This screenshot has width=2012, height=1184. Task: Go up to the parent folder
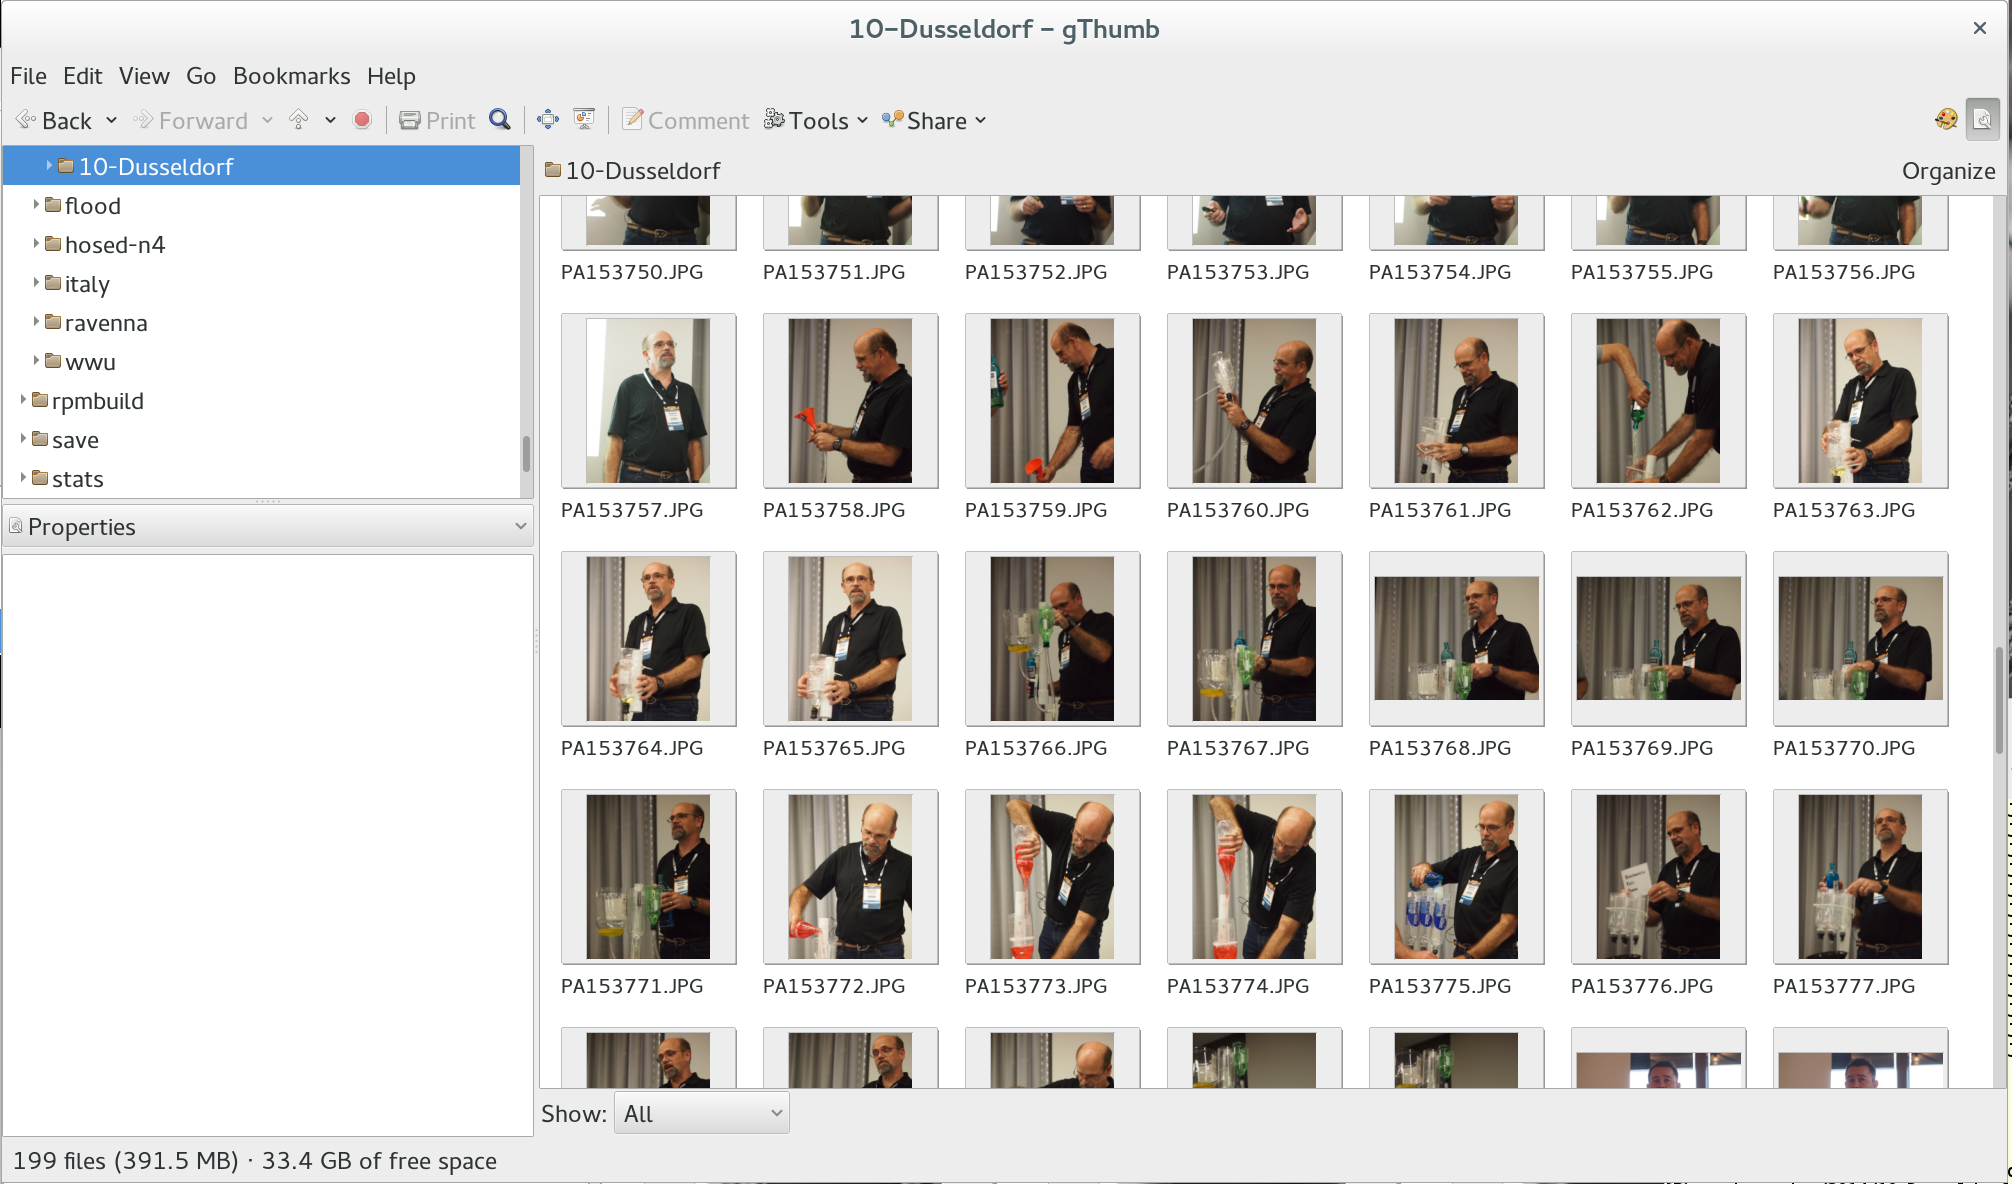click(x=299, y=121)
